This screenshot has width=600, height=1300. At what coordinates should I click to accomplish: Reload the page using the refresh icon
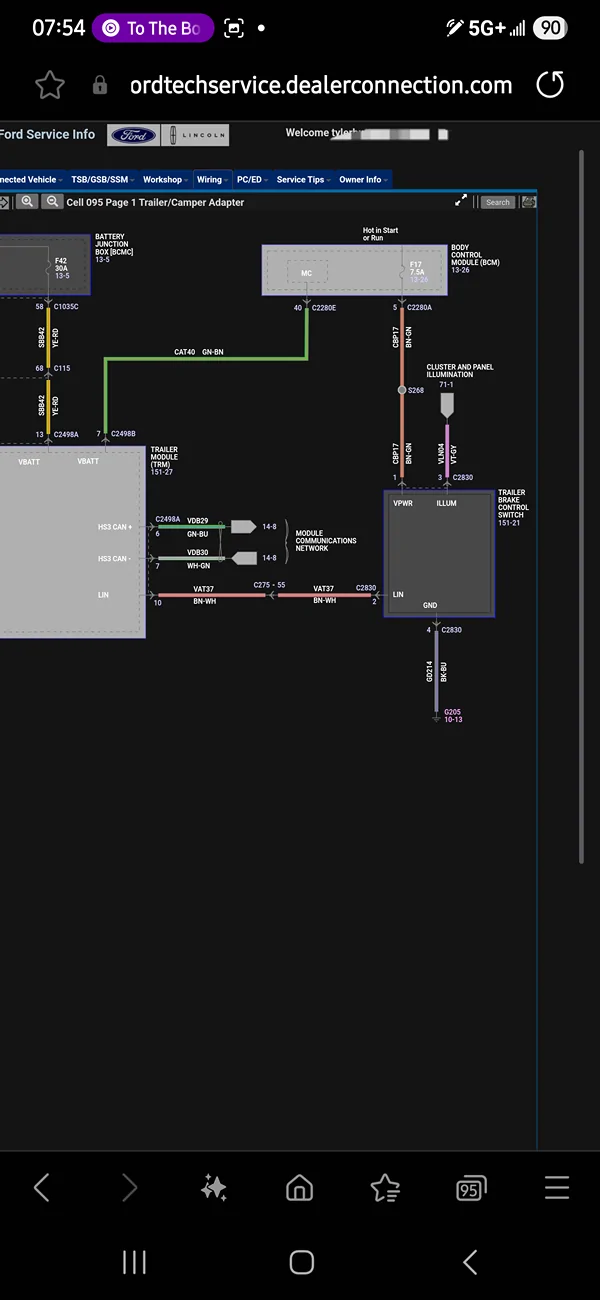coord(550,85)
